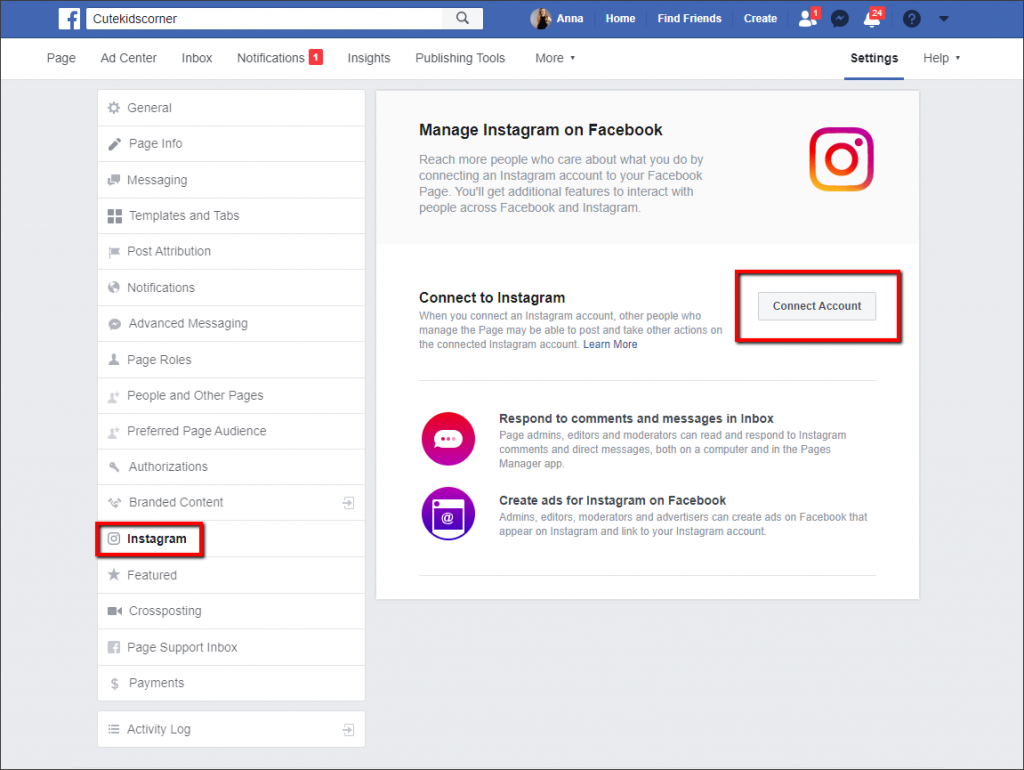Open Messaging settings
This screenshot has width=1024, height=770.
pos(231,180)
